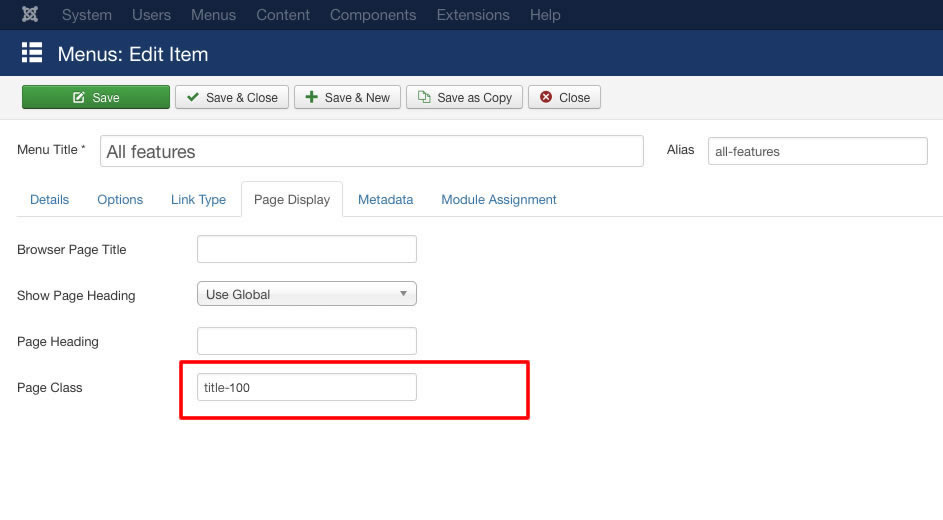Click the menu list icon beside page title
Image resolution: width=943 pixels, height=520 pixels.
[32, 53]
